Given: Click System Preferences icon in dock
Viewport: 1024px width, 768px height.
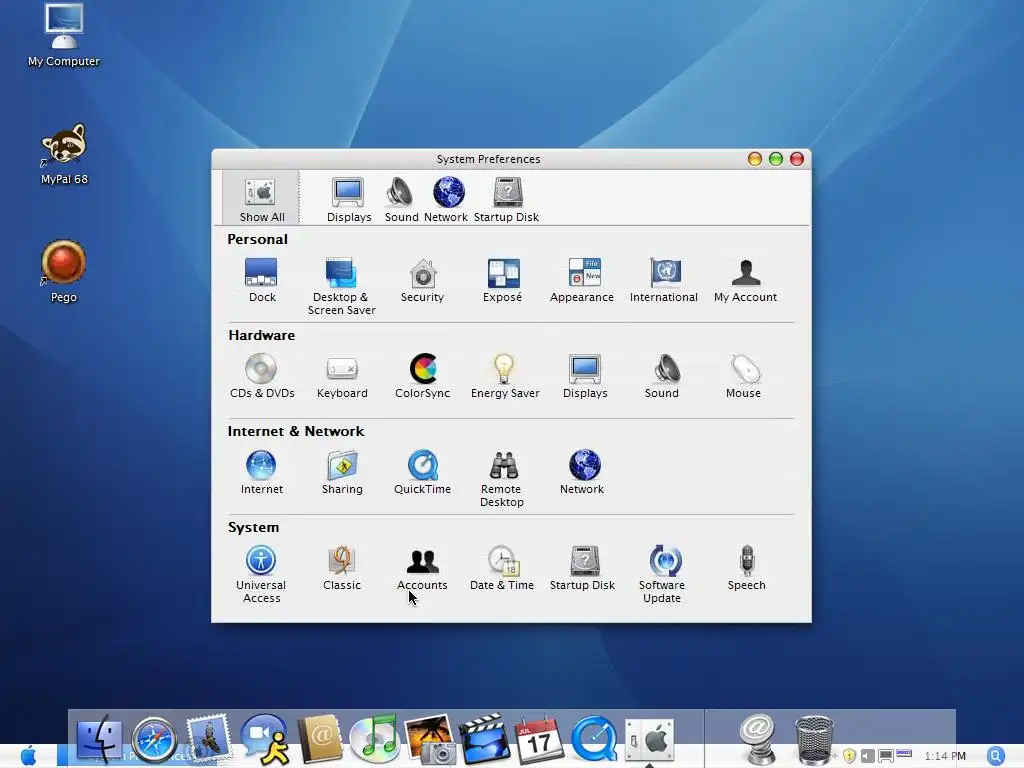Looking at the screenshot, I should [x=649, y=740].
